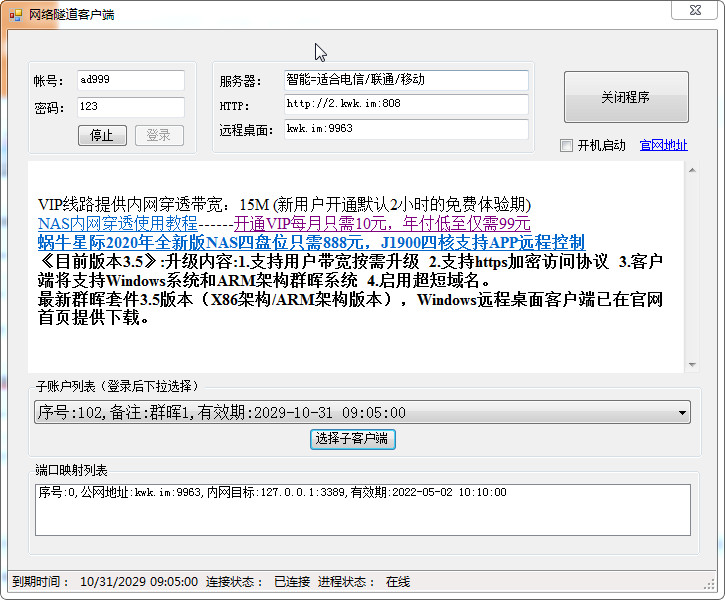Click the announcement scrollbar up arrow
The image size is (725, 600).
[x=691, y=170]
